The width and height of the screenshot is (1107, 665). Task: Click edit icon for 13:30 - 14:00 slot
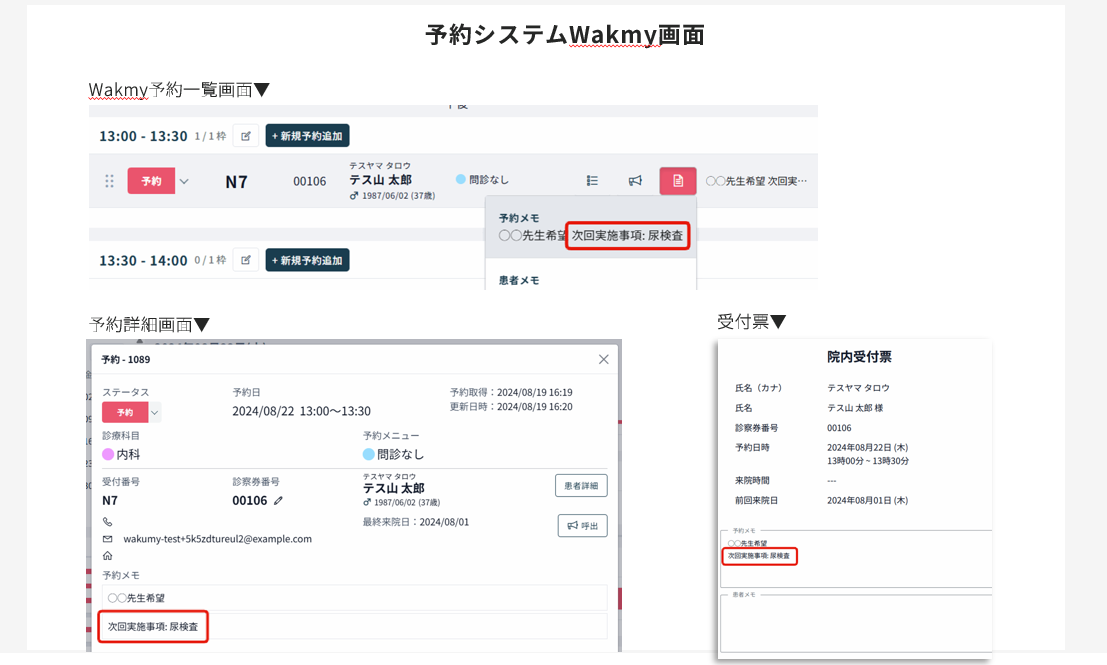click(246, 260)
